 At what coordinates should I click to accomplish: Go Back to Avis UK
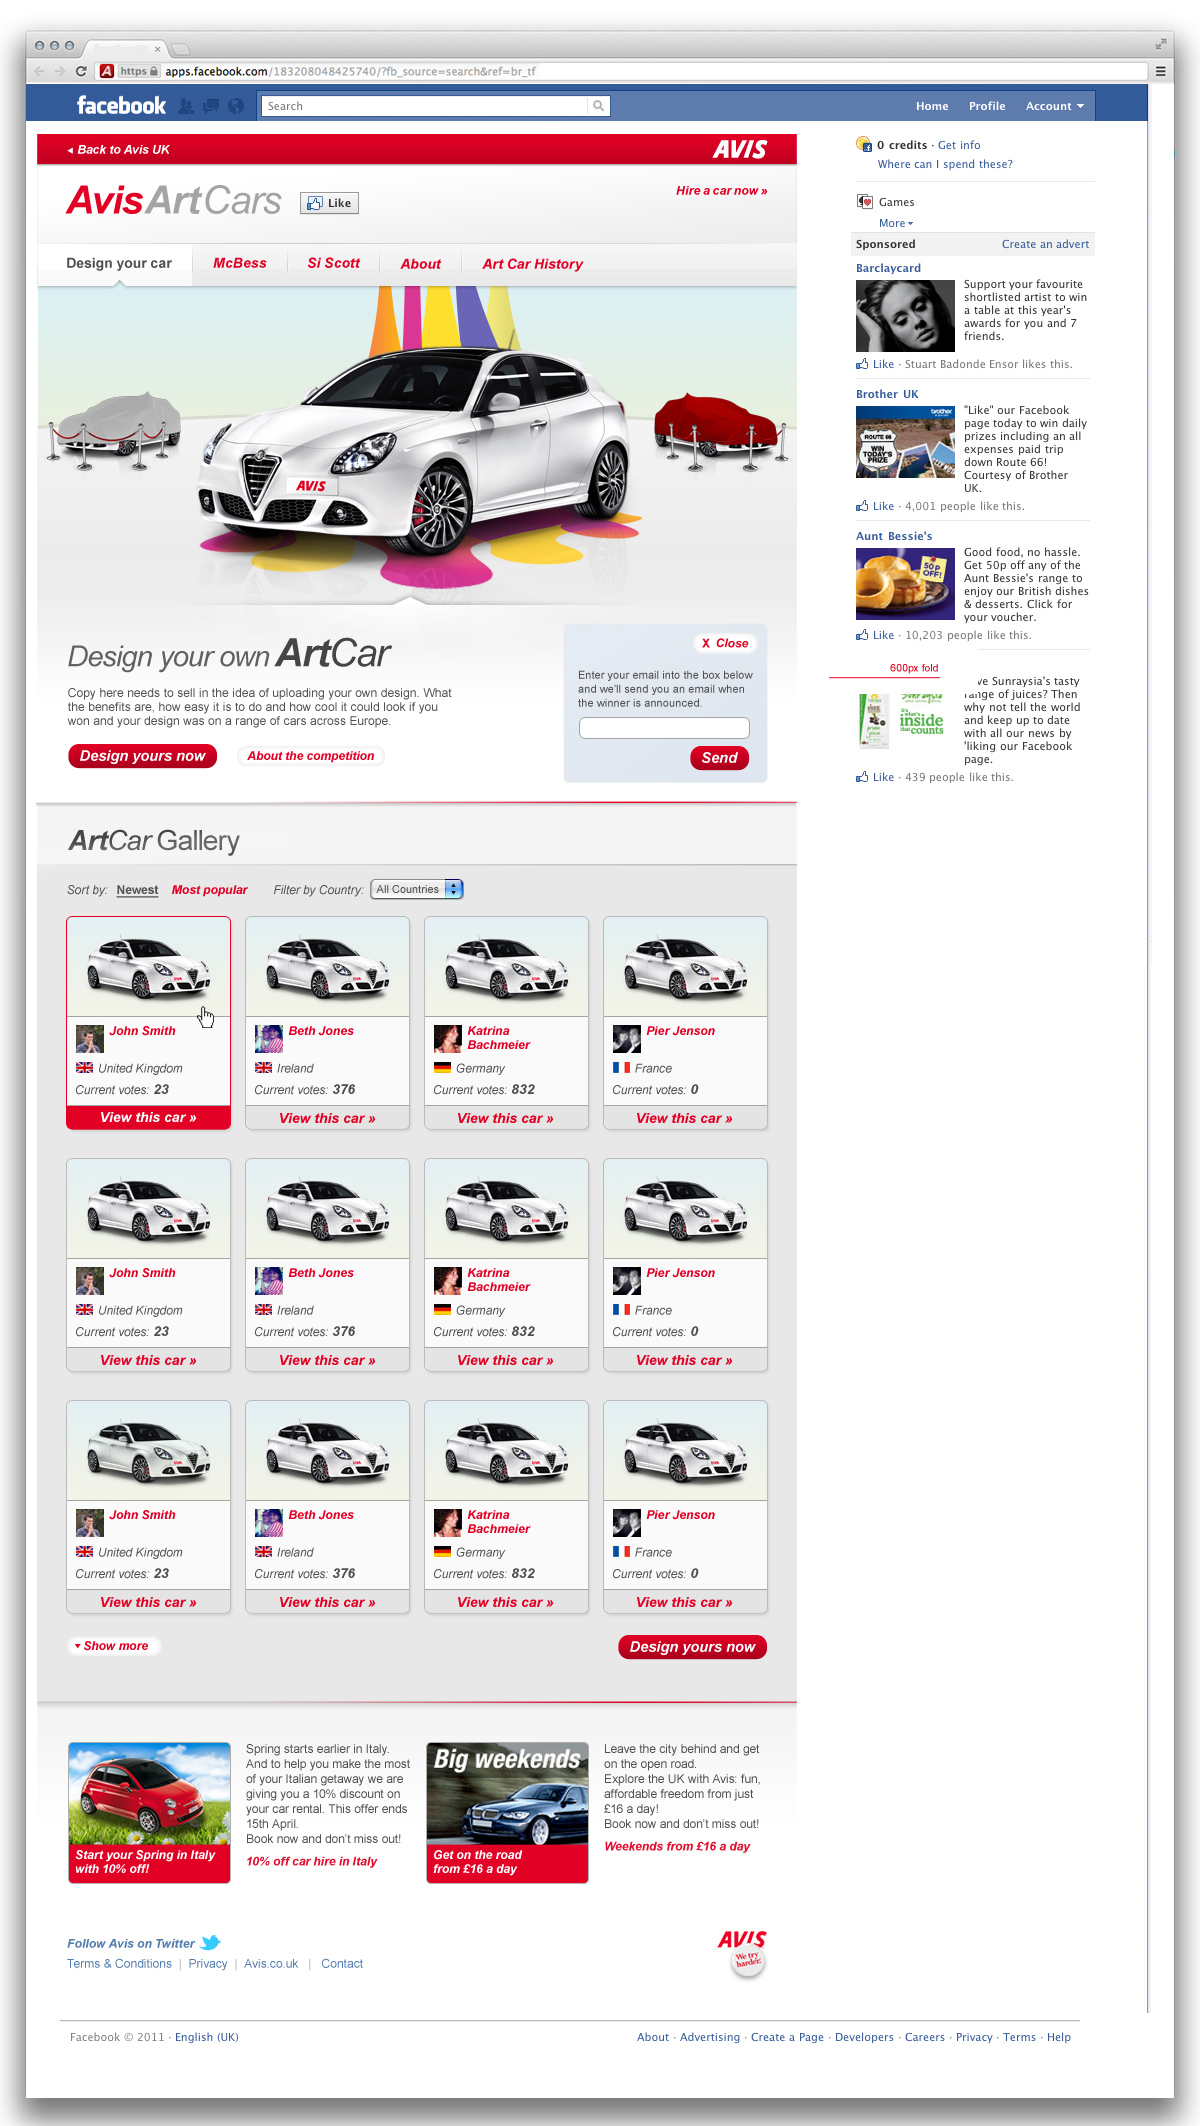(119, 150)
